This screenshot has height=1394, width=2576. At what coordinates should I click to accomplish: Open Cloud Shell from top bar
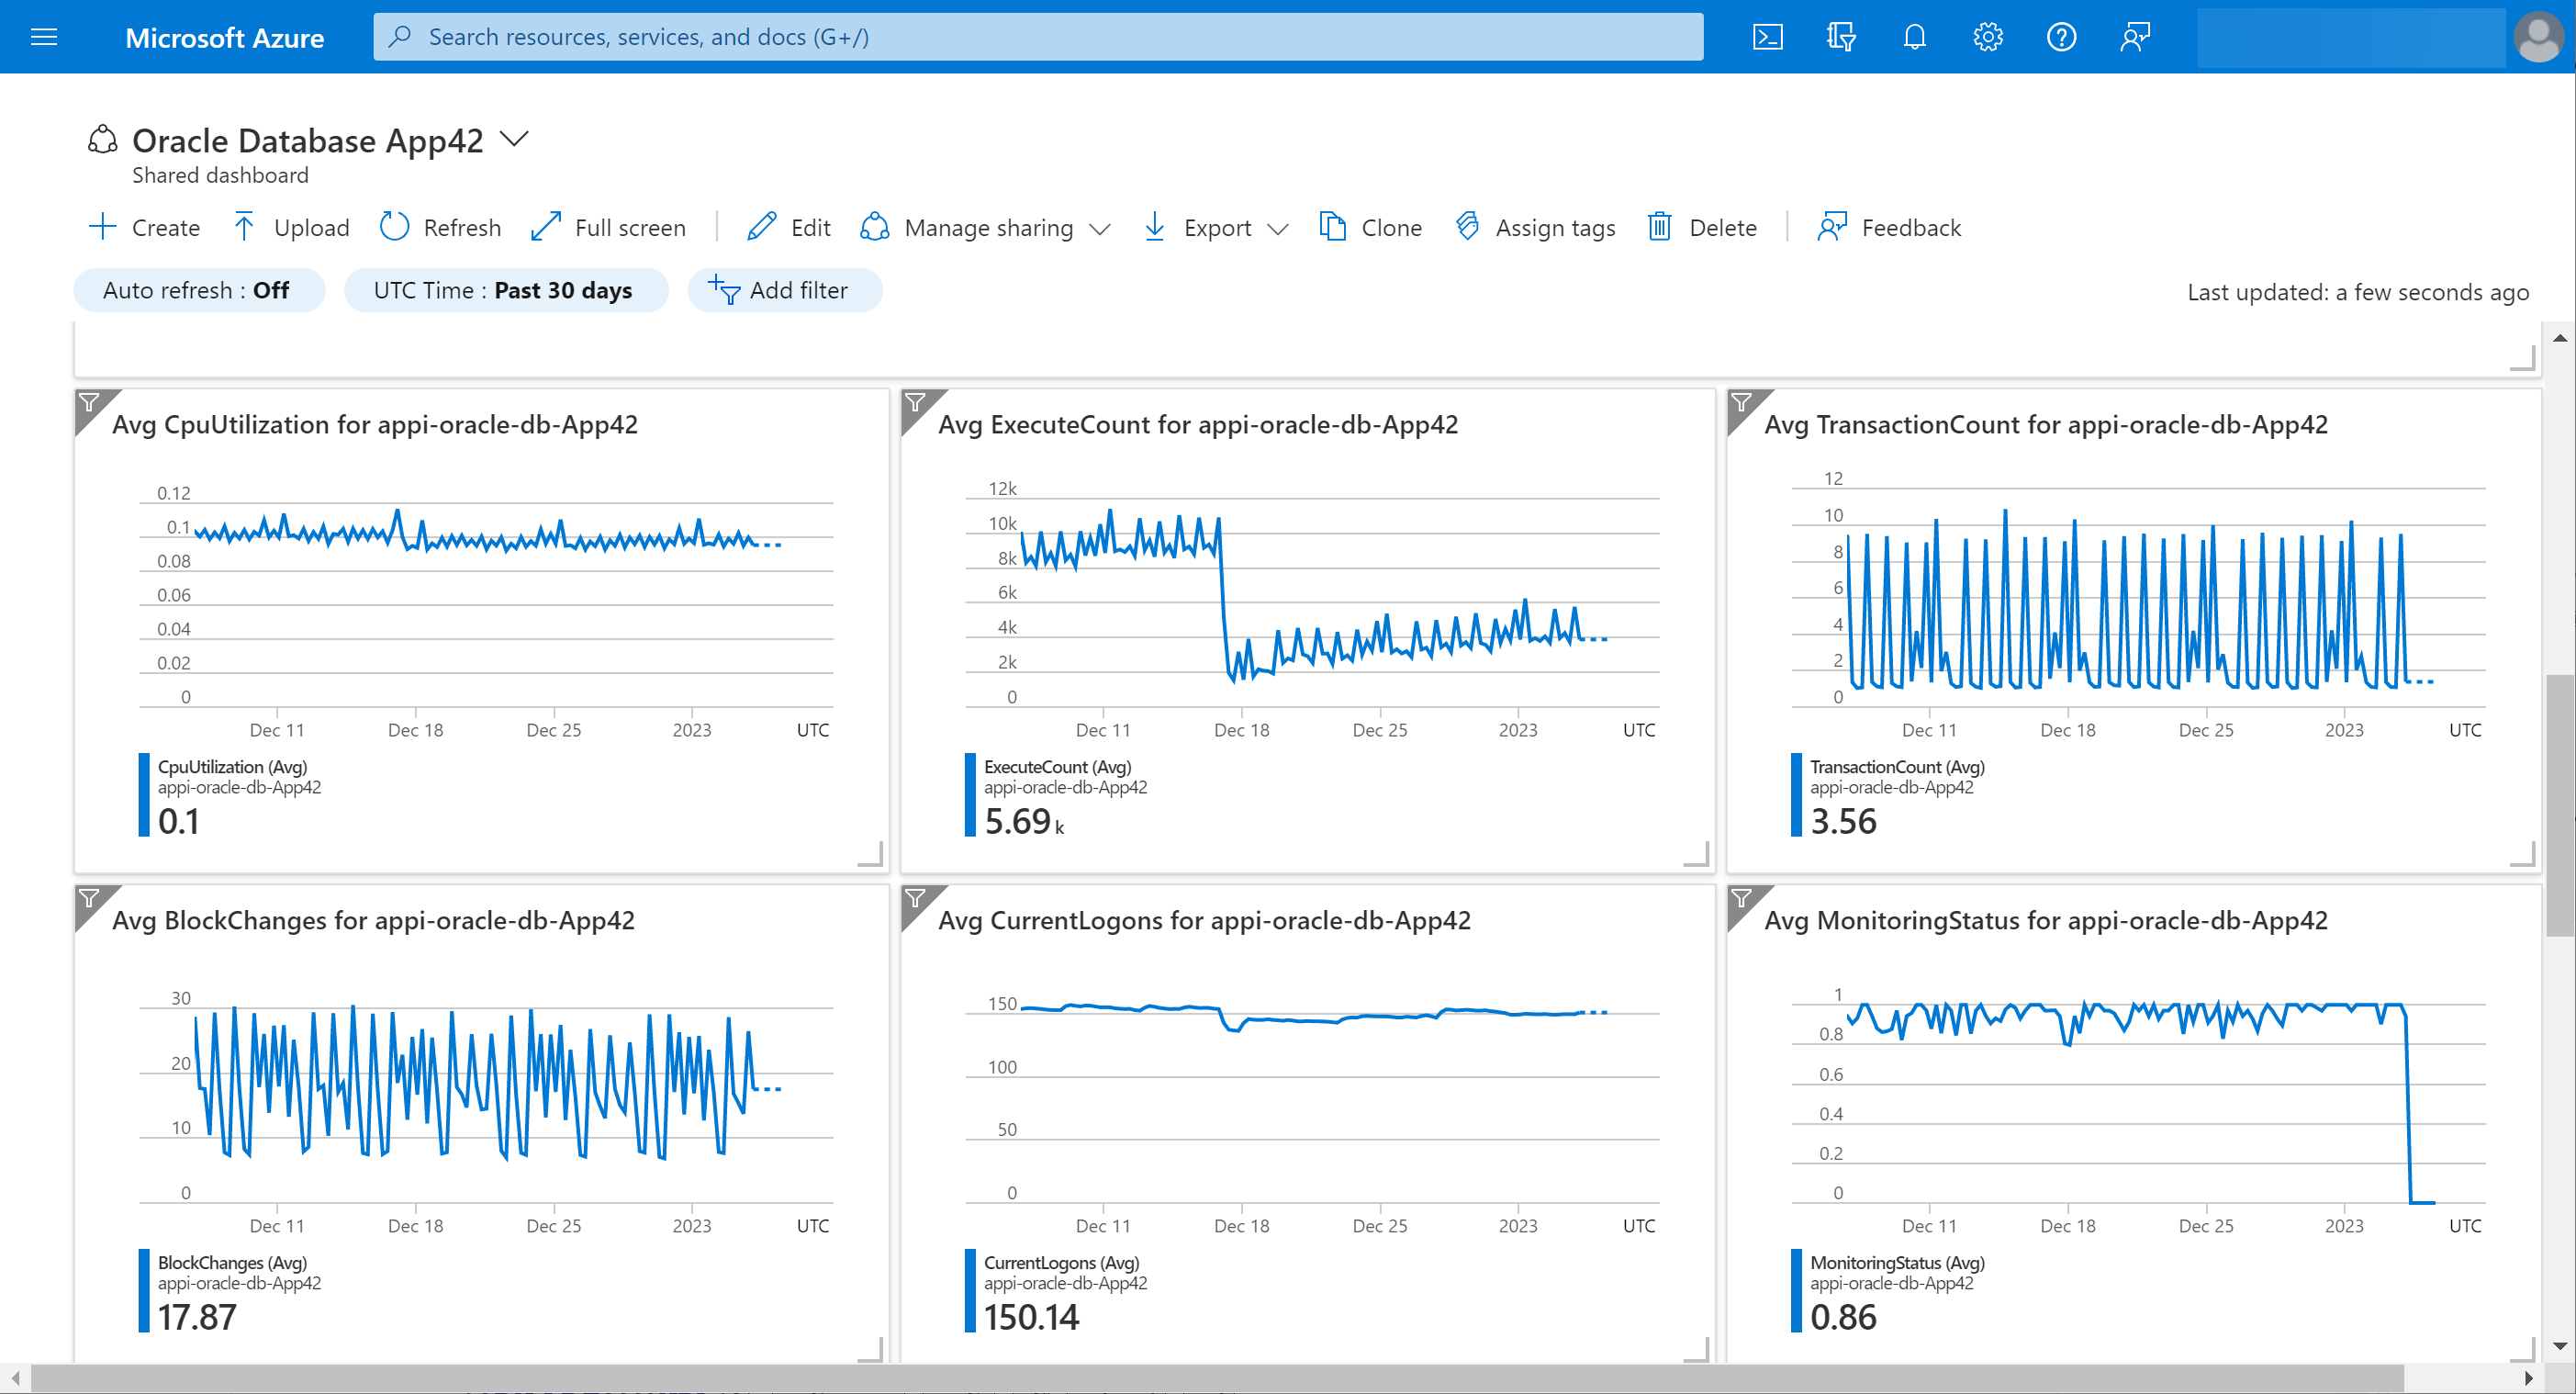coord(1767,37)
